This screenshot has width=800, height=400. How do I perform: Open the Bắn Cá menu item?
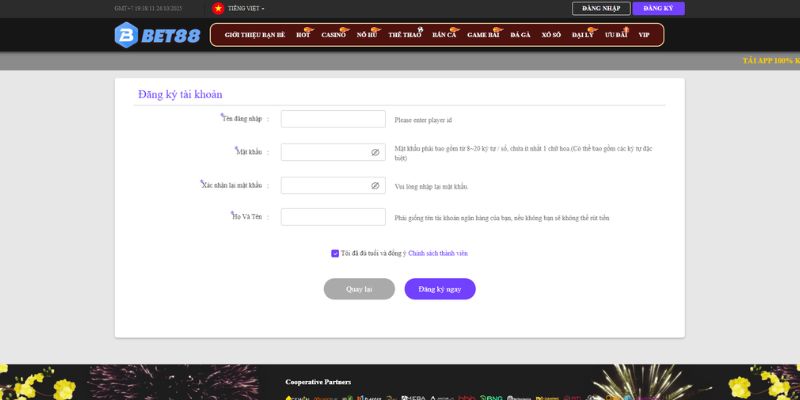pyautogui.click(x=444, y=35)
